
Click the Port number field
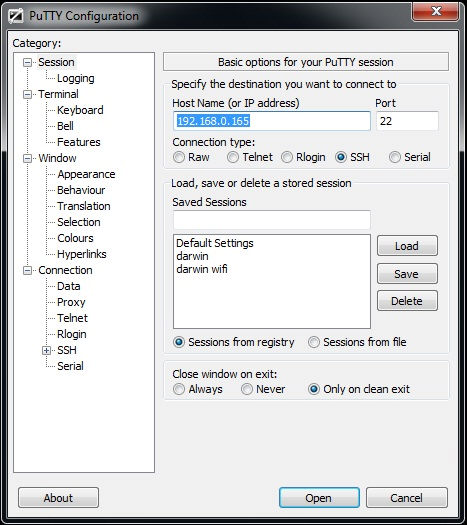coord(407,121)
